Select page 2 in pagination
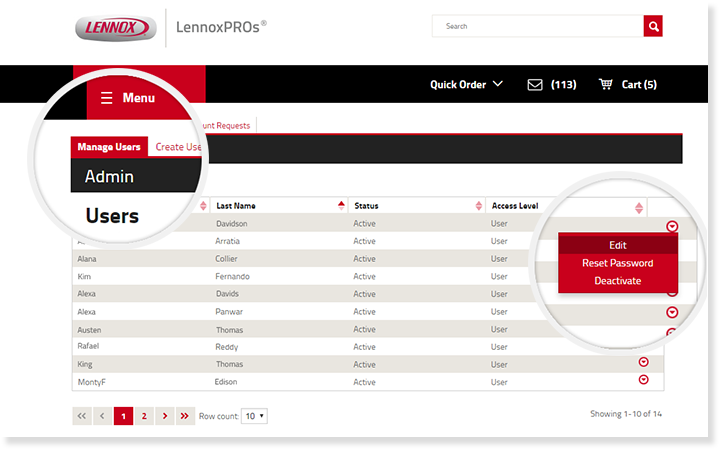The width and height of the screenshot is (719, 449). (x=144, y=416)
